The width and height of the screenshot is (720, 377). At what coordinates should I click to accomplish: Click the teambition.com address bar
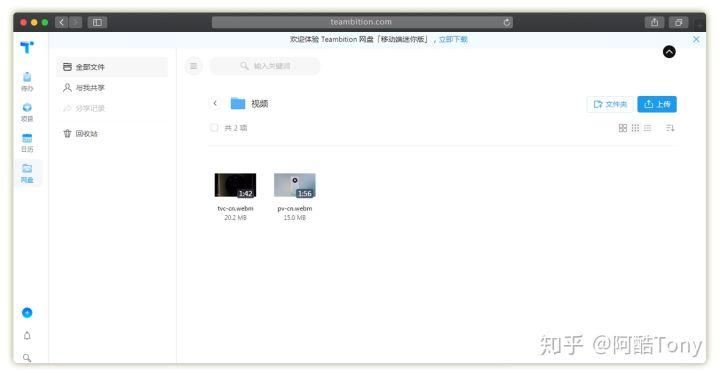362,22
